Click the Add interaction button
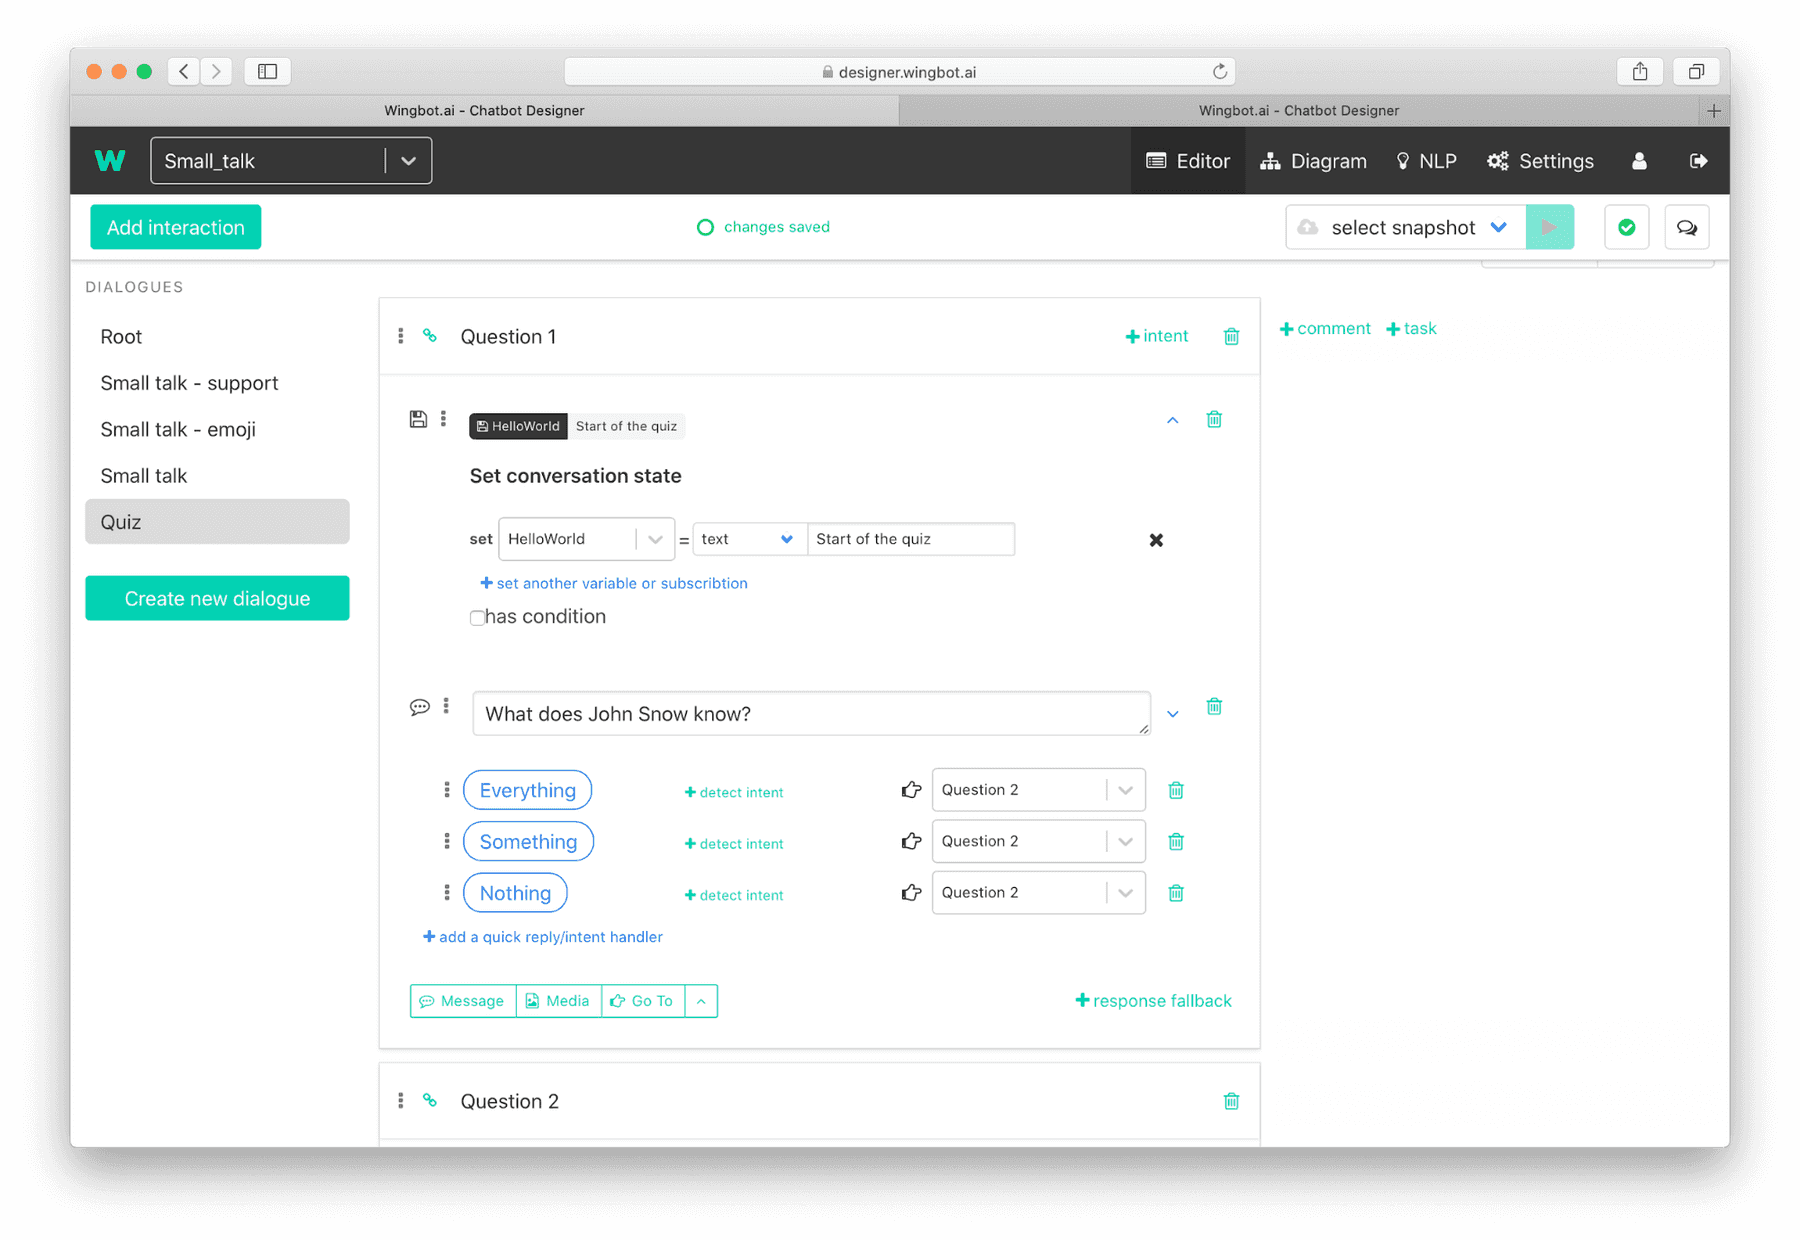This screenshot has height=1240, width=1800. (x=175, y=227)
